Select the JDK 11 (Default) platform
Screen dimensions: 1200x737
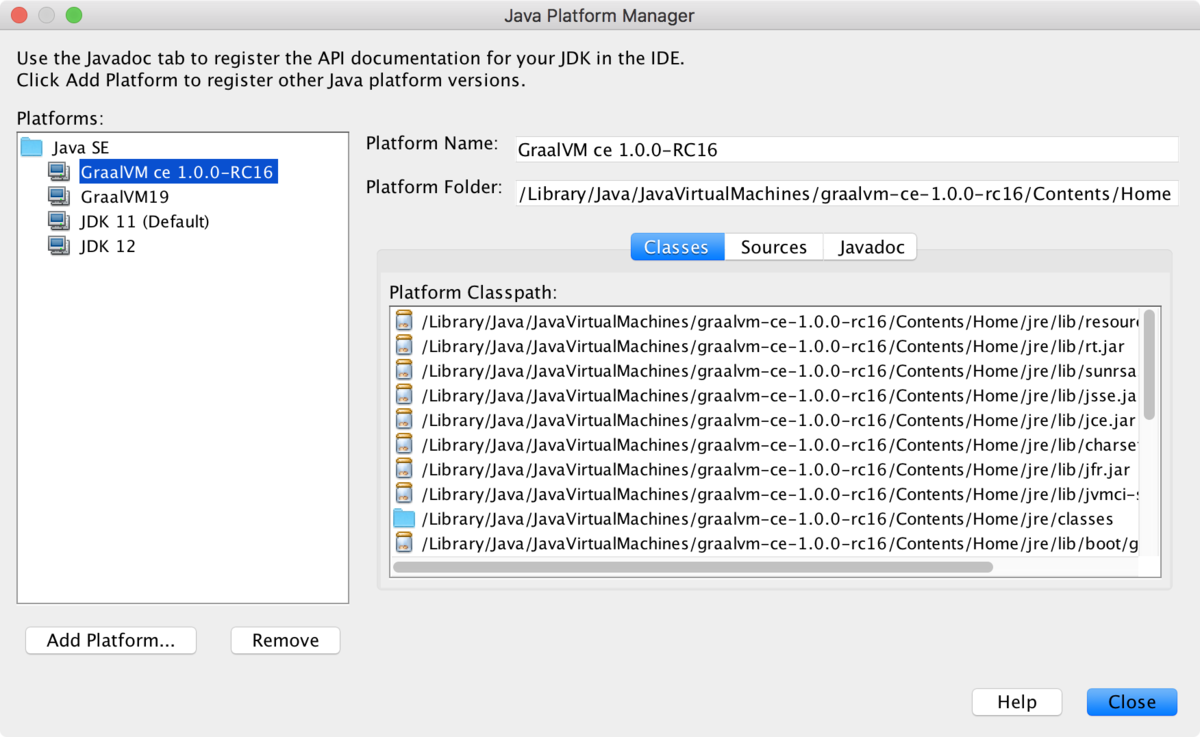click(x=145, y=221)
